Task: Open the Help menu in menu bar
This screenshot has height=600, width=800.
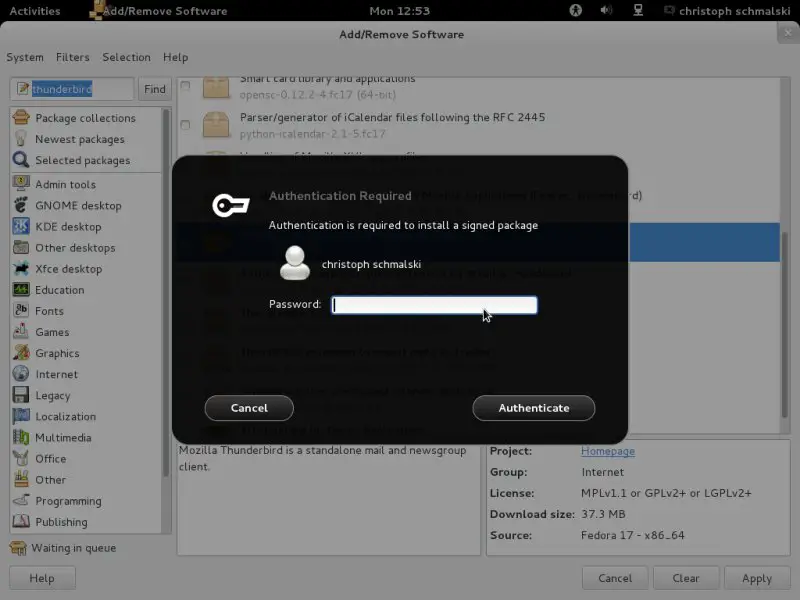Action: pyautogui.click(x=176, y=57)
